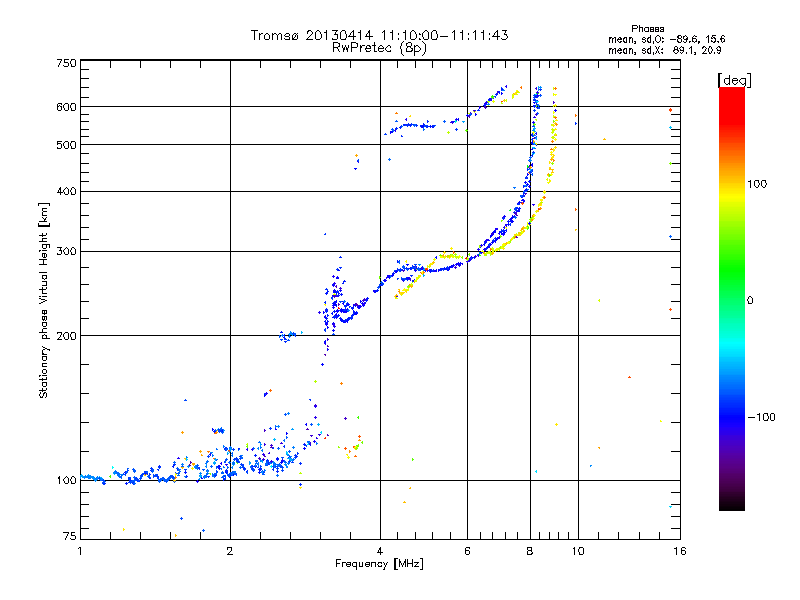Click the y-axis tick label '300'
The width and height of the screenshot is (800, 600).
coord(66,251)
